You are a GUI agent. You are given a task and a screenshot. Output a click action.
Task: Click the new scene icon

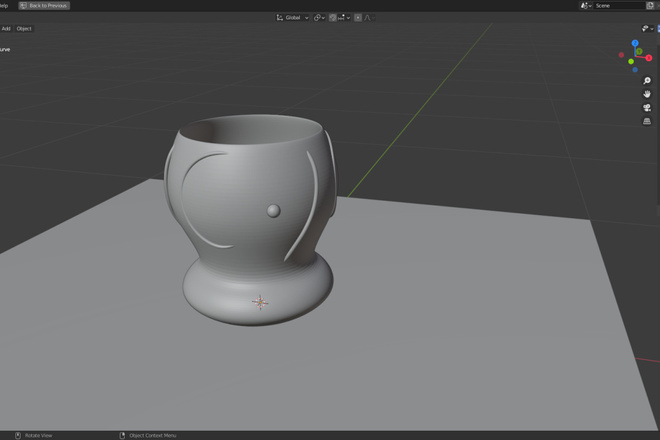tap(650, 5)
